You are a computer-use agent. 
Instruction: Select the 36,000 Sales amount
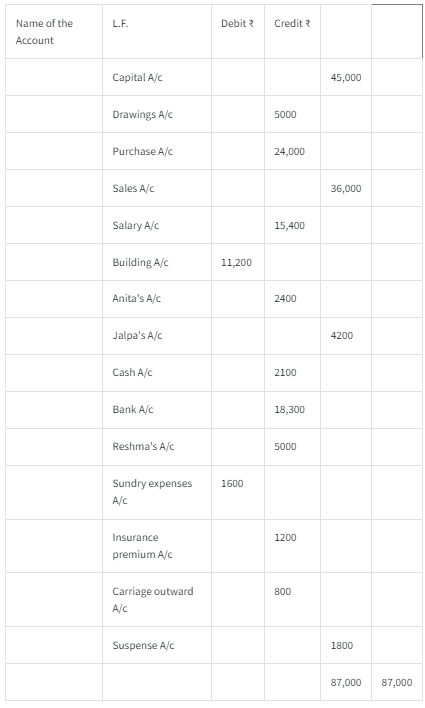(x=346, y=189)
